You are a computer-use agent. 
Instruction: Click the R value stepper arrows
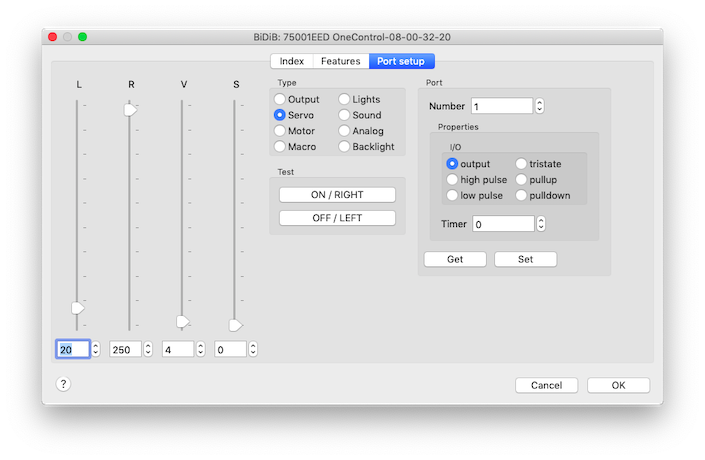click(x=148, y=349)
